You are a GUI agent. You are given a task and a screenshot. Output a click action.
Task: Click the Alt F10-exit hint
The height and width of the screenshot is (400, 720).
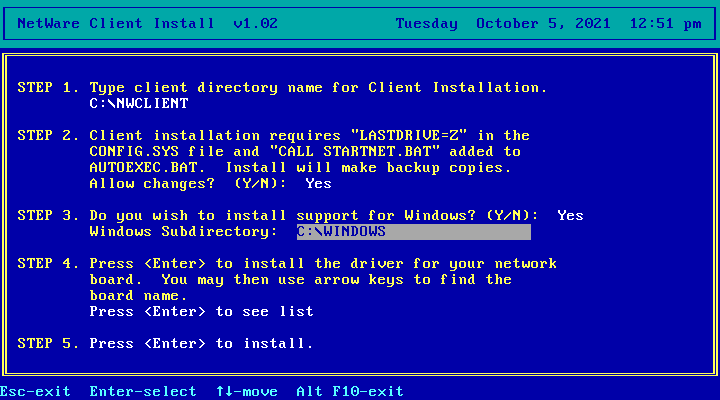pos(350,392)
